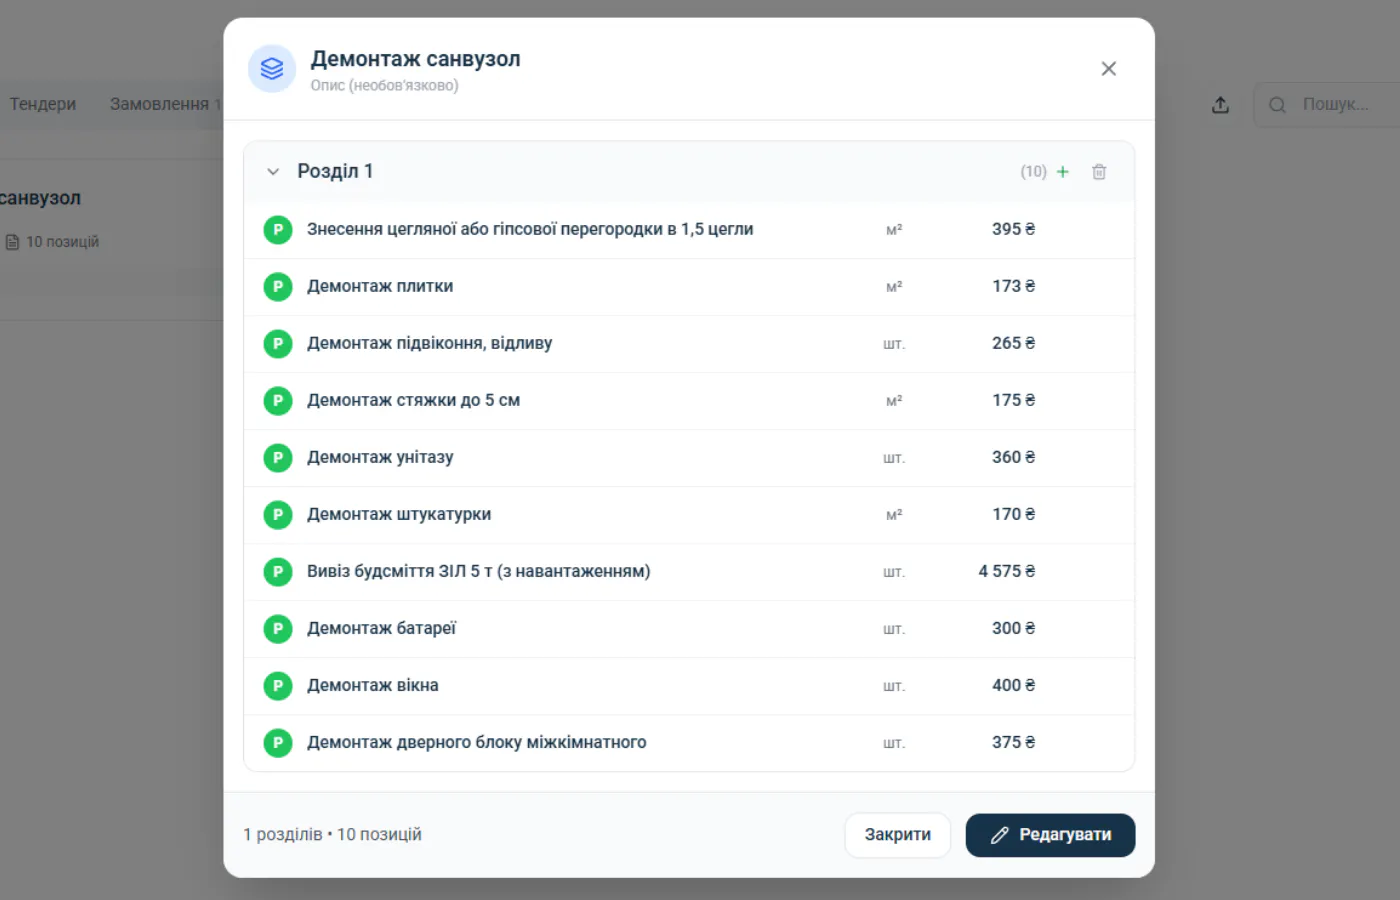Select the Демонтаж дверного блоку міжкімнатного text
The width and height of the screenshot is (1400, 900).
[476, 743]
